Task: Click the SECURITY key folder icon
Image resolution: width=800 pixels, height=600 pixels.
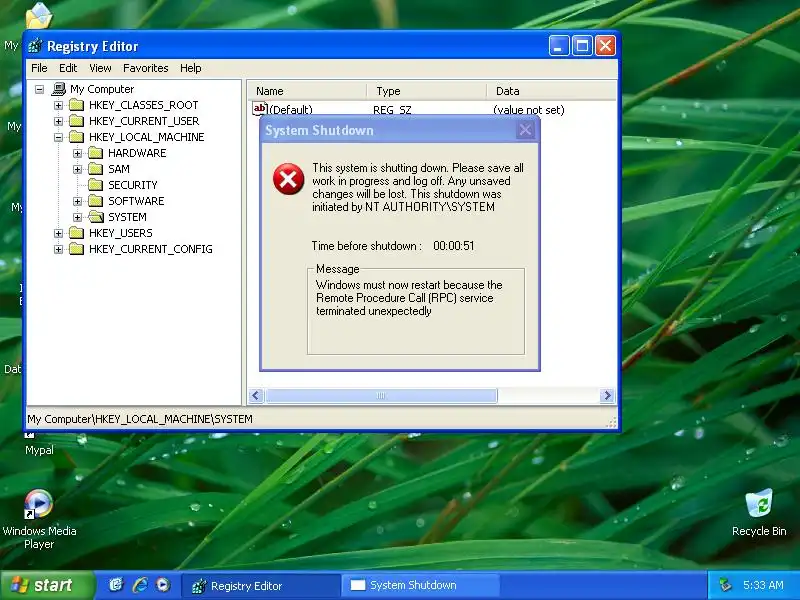Action: [95, 185]
